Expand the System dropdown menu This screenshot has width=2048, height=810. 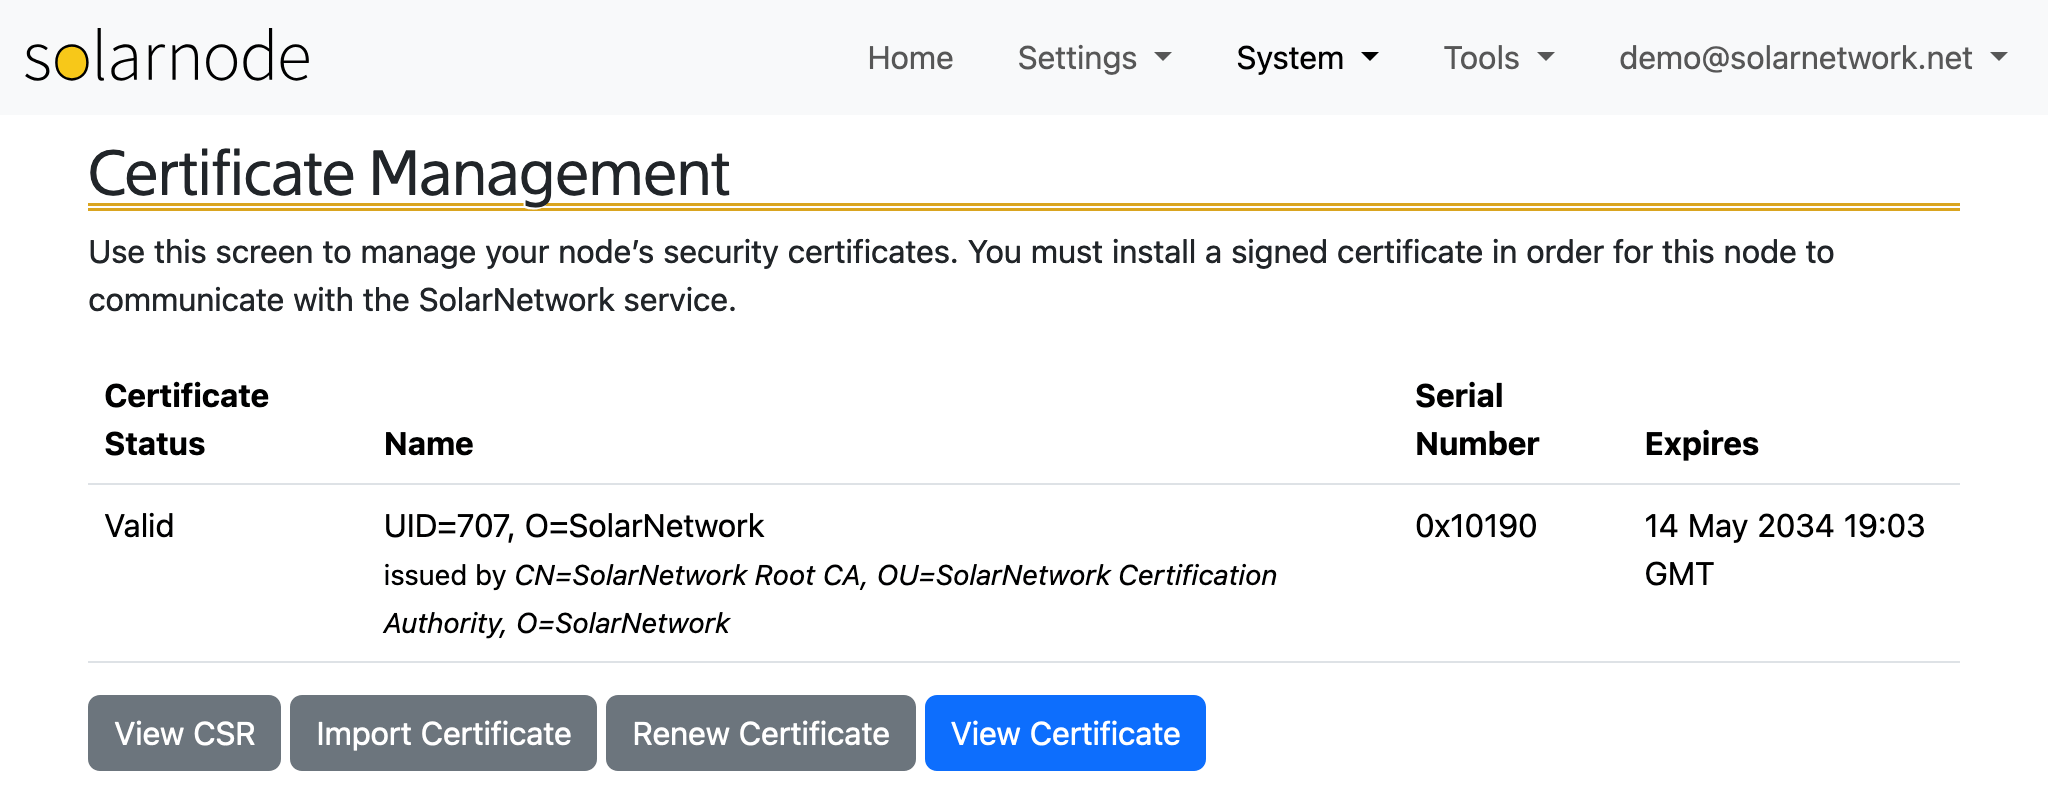1307,58
